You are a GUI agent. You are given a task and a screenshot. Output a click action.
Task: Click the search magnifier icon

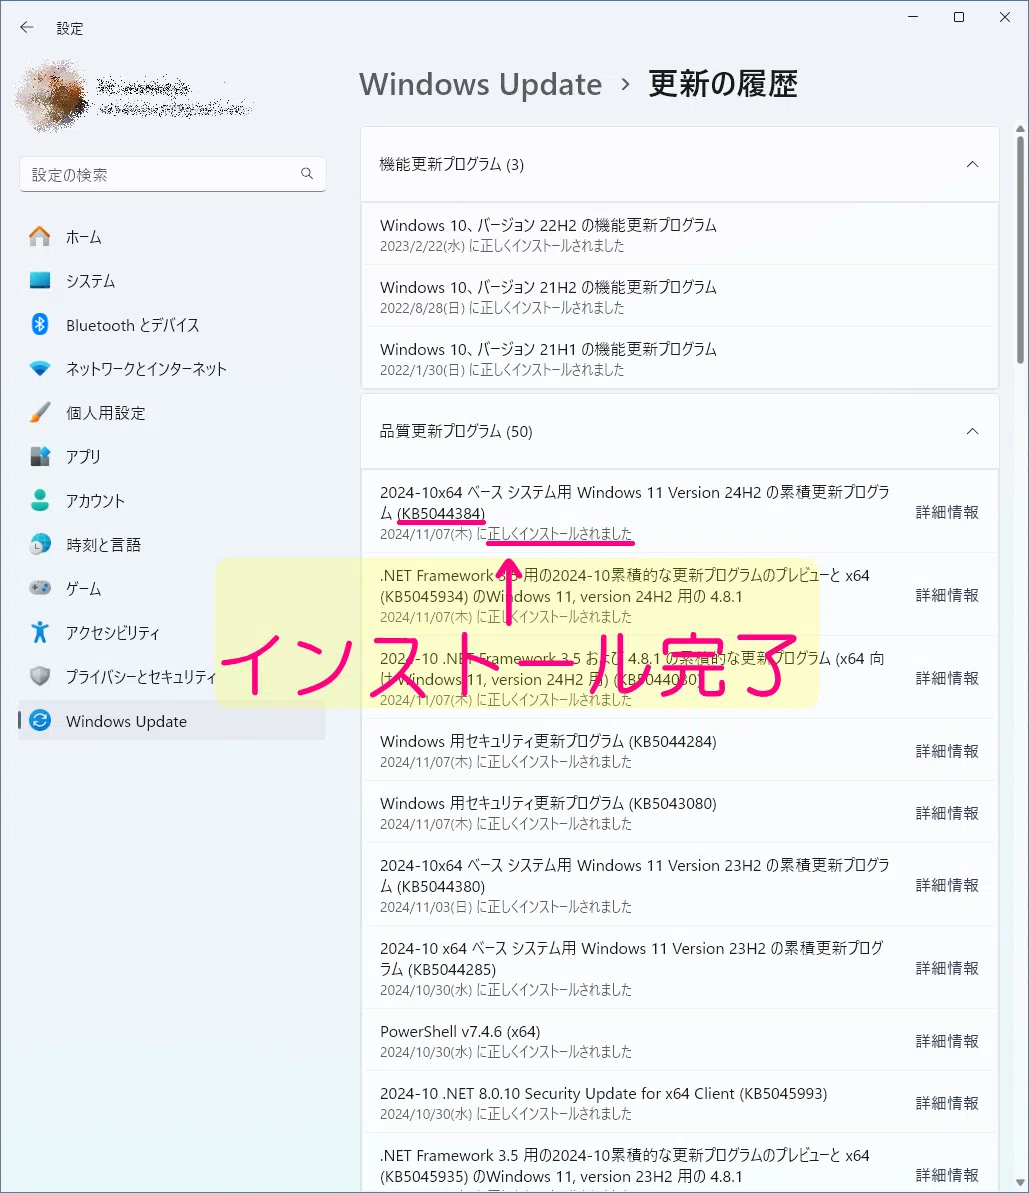[x=307, y=173]
